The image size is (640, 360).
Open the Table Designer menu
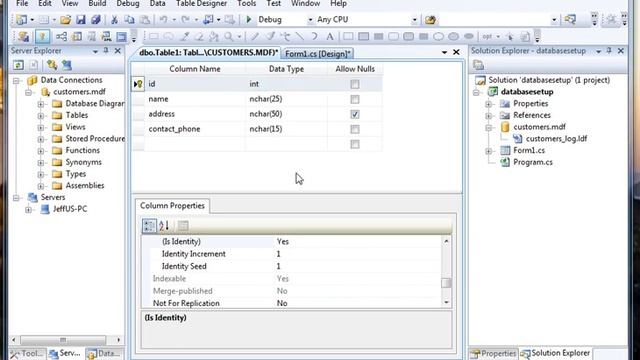tap(201, 4)
